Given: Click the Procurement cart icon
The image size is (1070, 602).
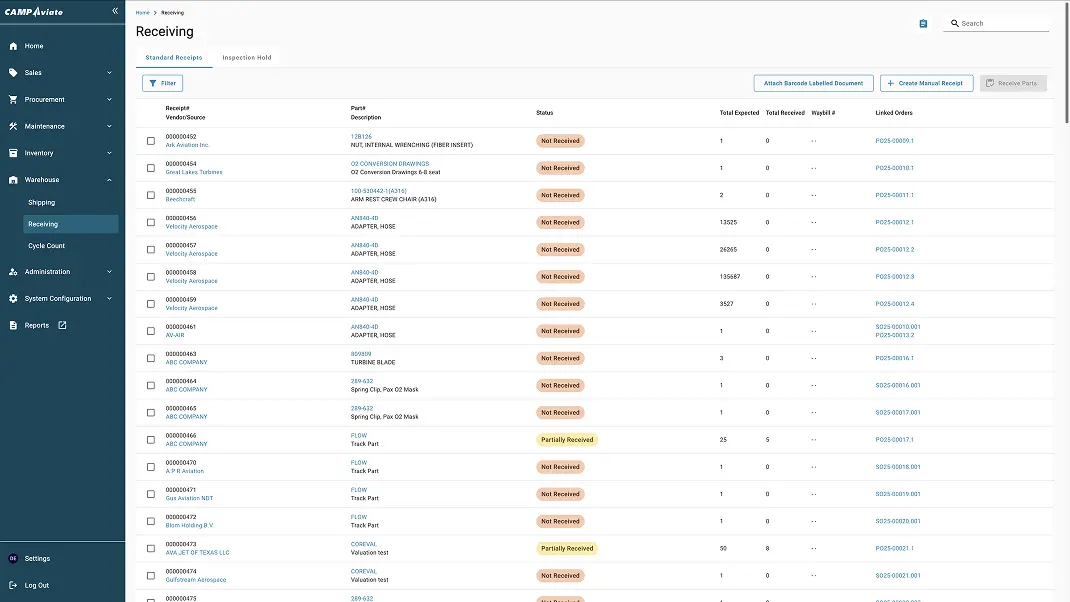Looking at the screenshot, I should pos(13,100).
